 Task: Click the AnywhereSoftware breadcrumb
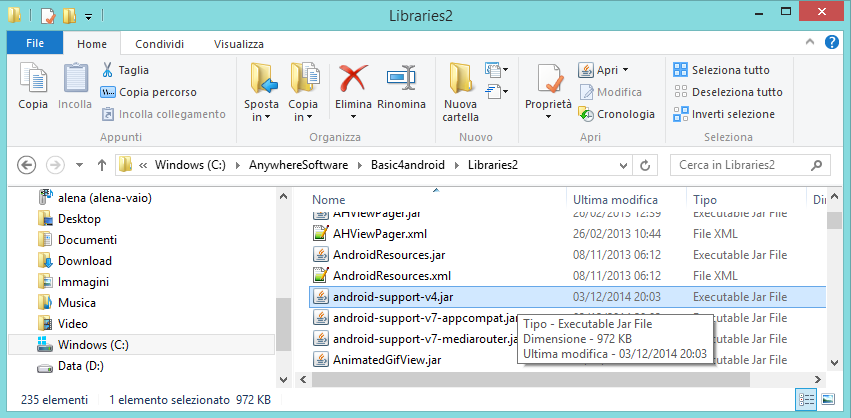(299, 164)
